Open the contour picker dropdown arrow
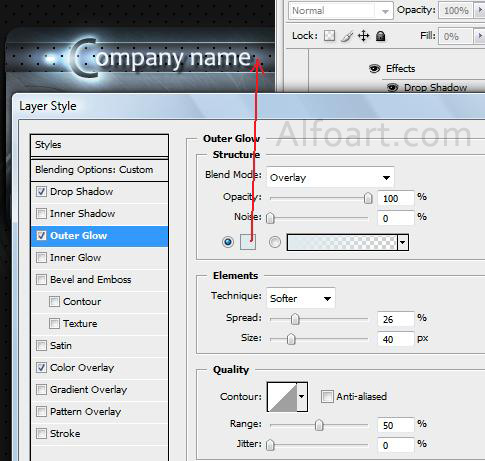 click(x=302, y=397)
